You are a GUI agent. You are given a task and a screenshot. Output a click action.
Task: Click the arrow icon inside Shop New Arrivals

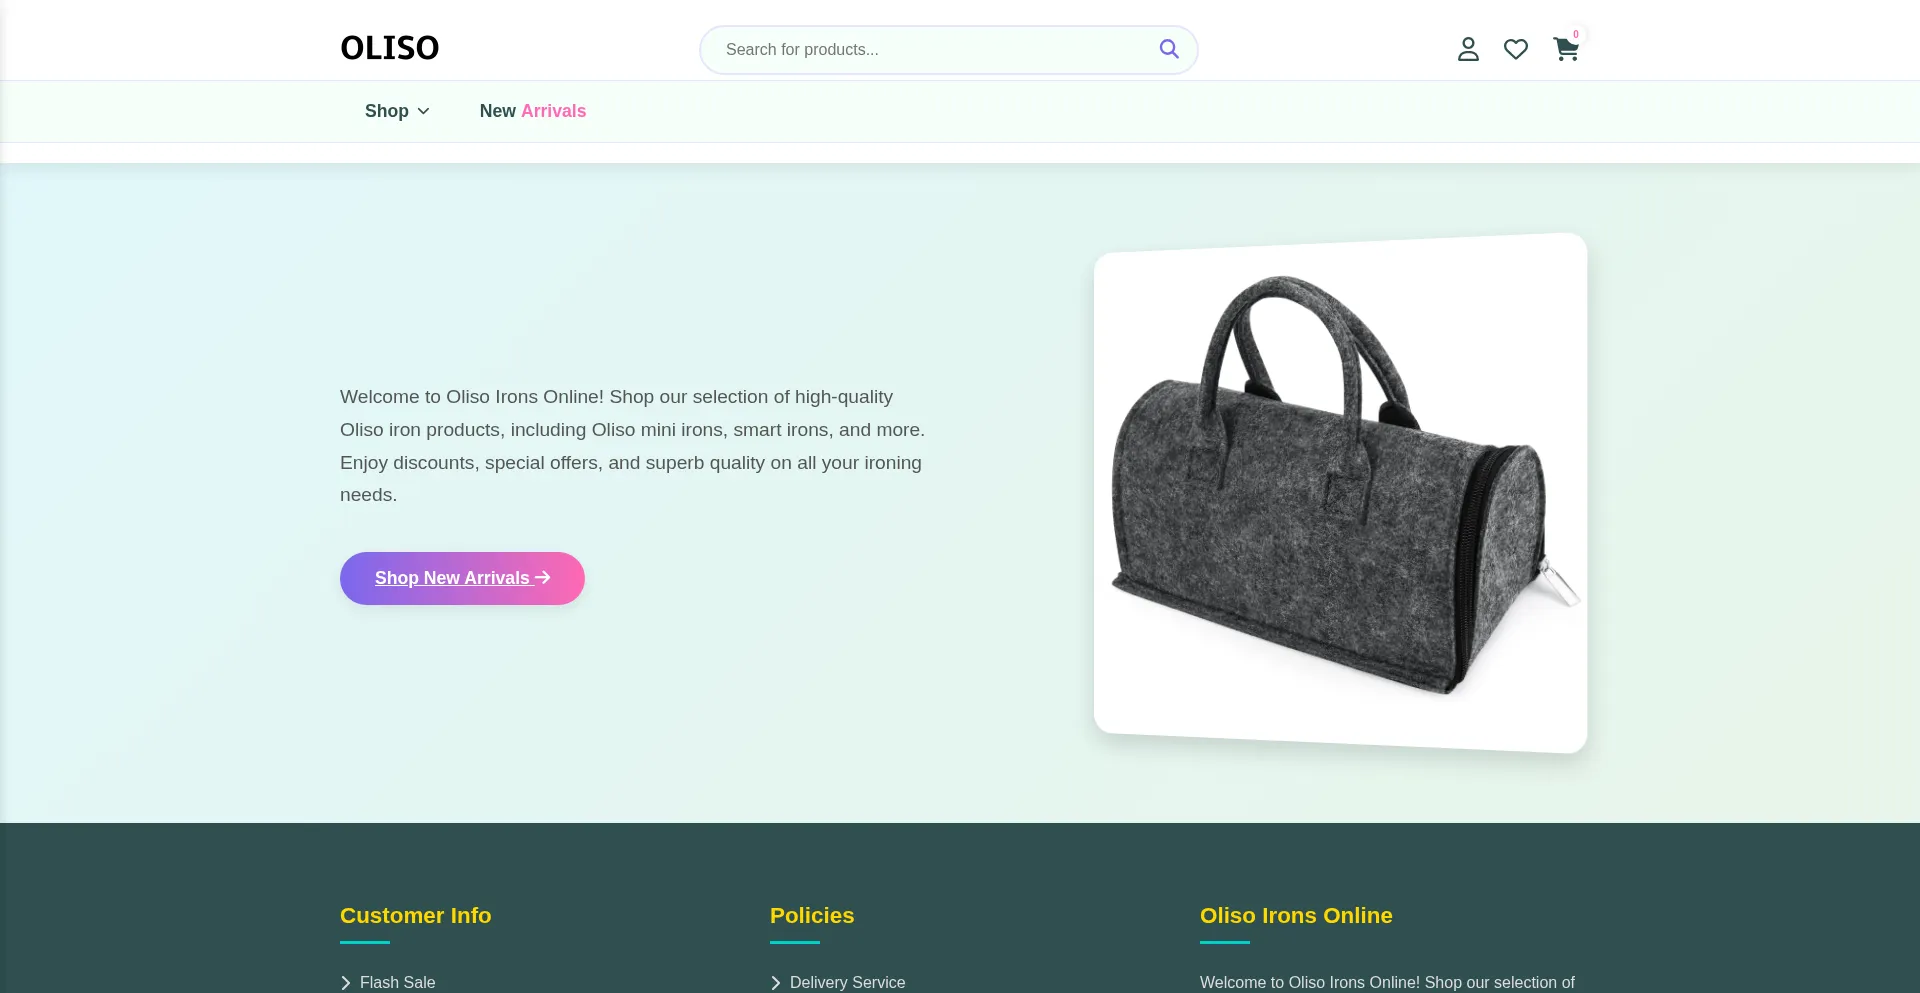point(541,577)
